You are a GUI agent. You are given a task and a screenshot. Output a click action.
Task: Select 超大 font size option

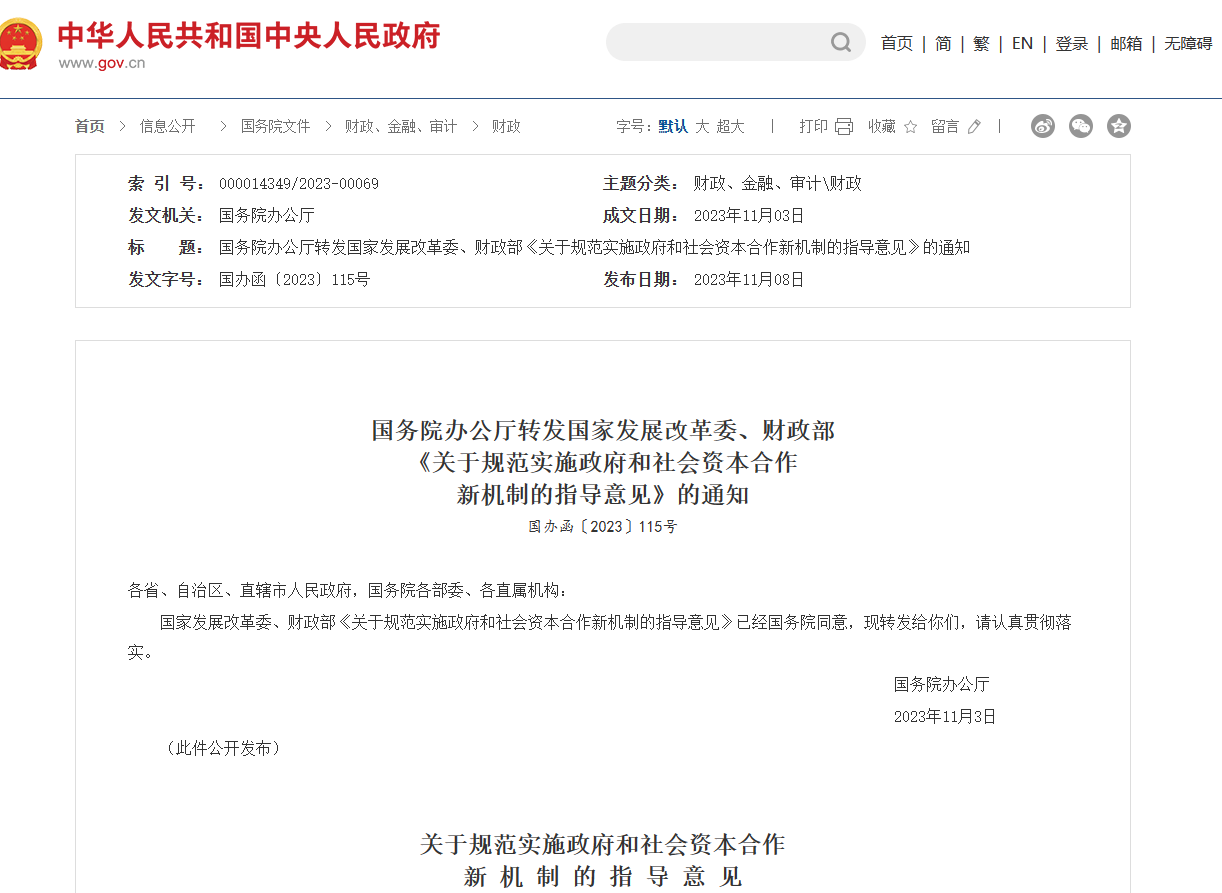(x=729, y=127)
